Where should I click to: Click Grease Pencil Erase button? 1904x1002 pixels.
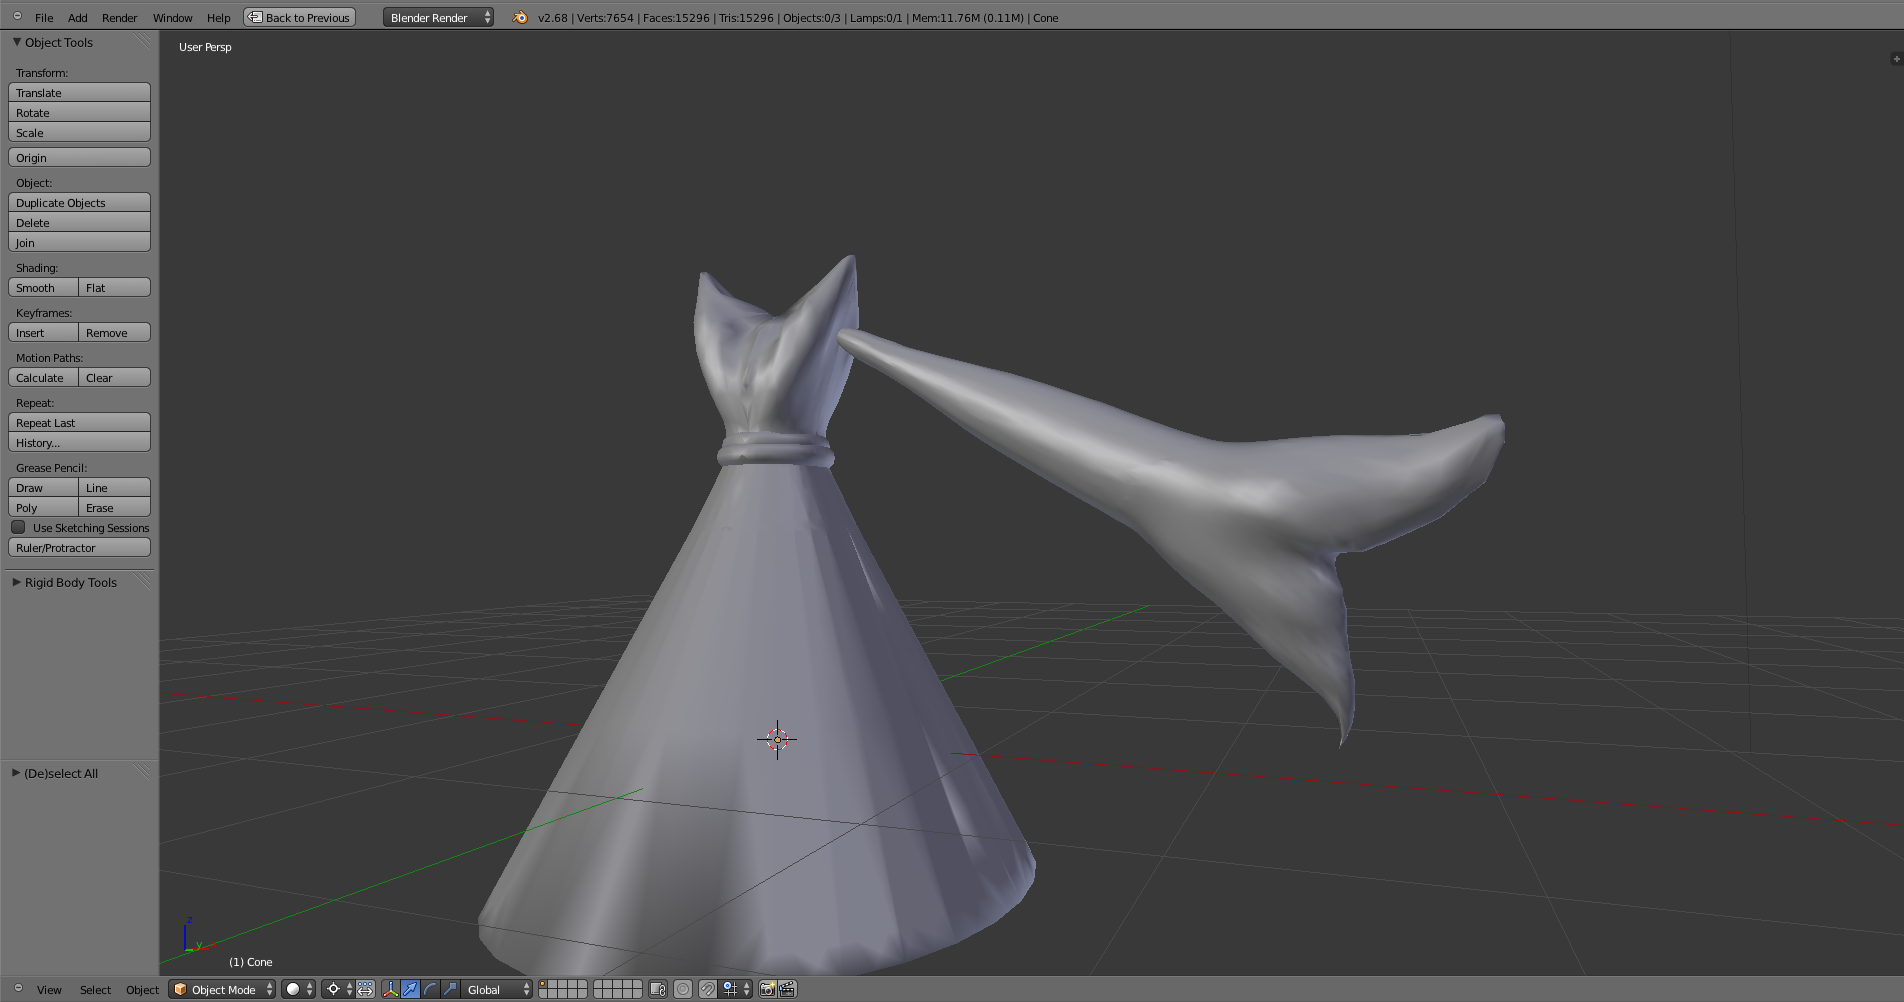(115, 508)
